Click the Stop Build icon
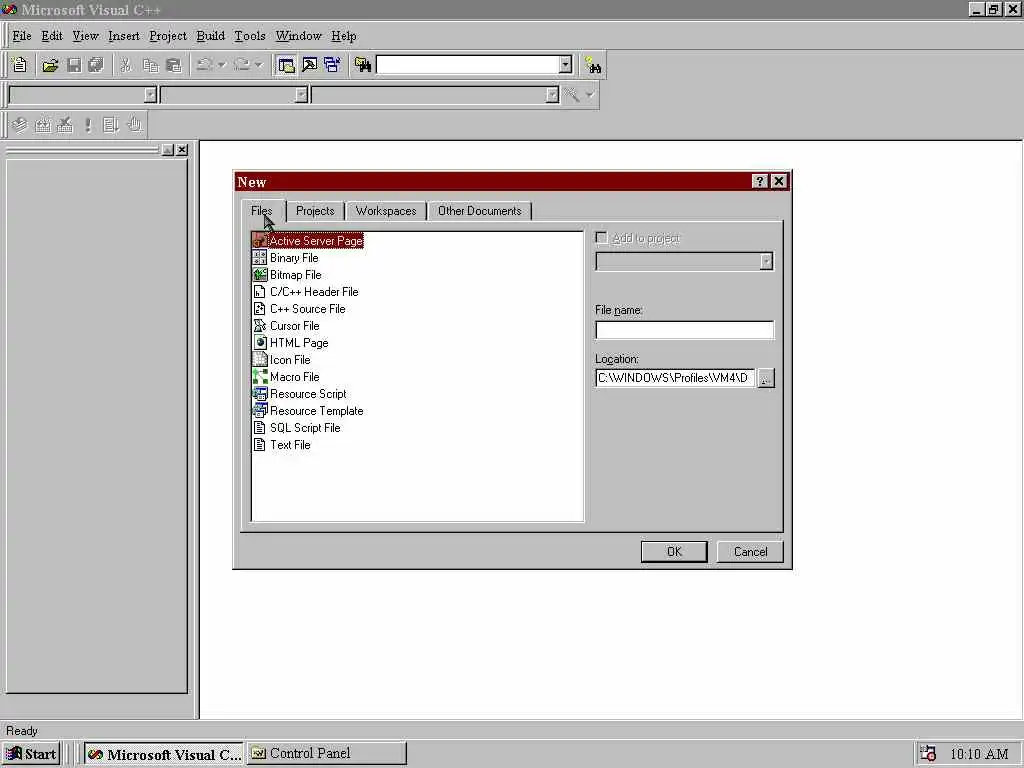The image size is (1024, 768). click(65, 125)
